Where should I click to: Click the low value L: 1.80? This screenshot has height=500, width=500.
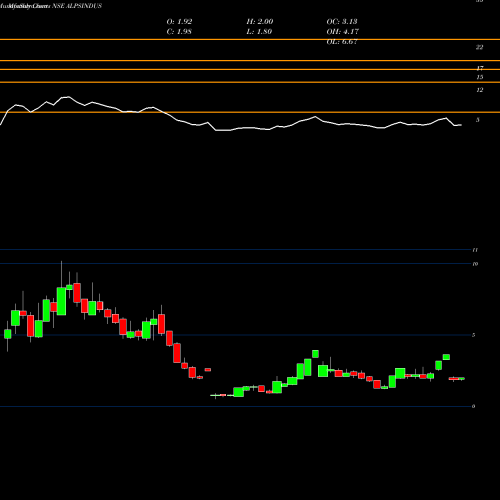coord(259,32)
